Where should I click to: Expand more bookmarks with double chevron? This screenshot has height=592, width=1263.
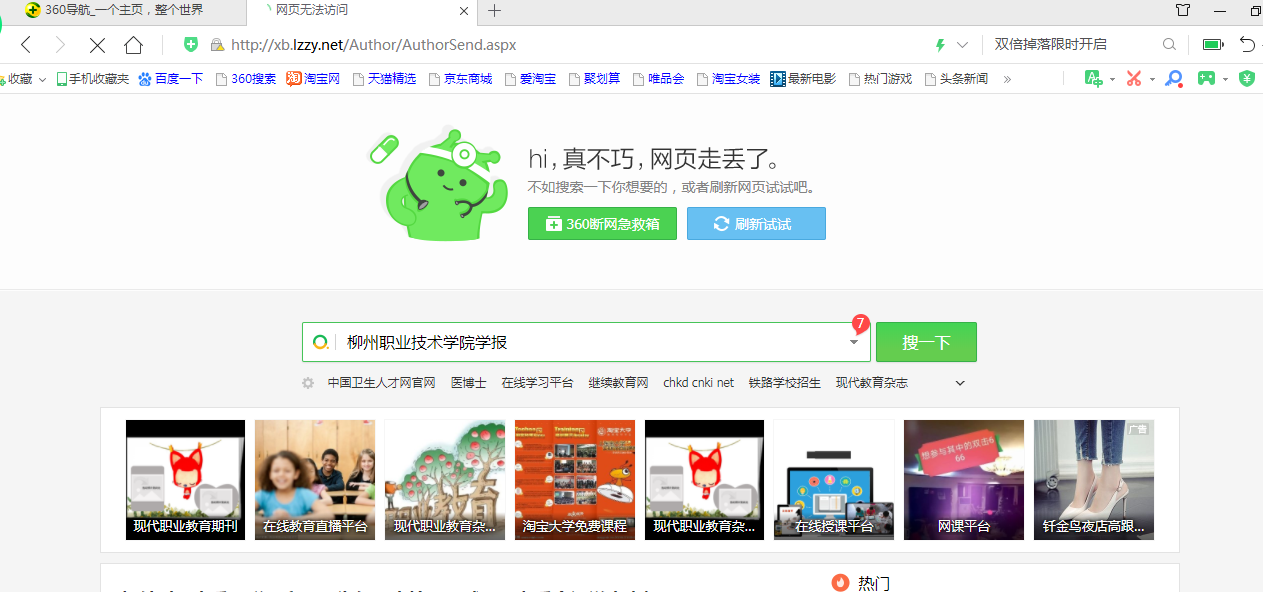click(x=1007, y=79)
